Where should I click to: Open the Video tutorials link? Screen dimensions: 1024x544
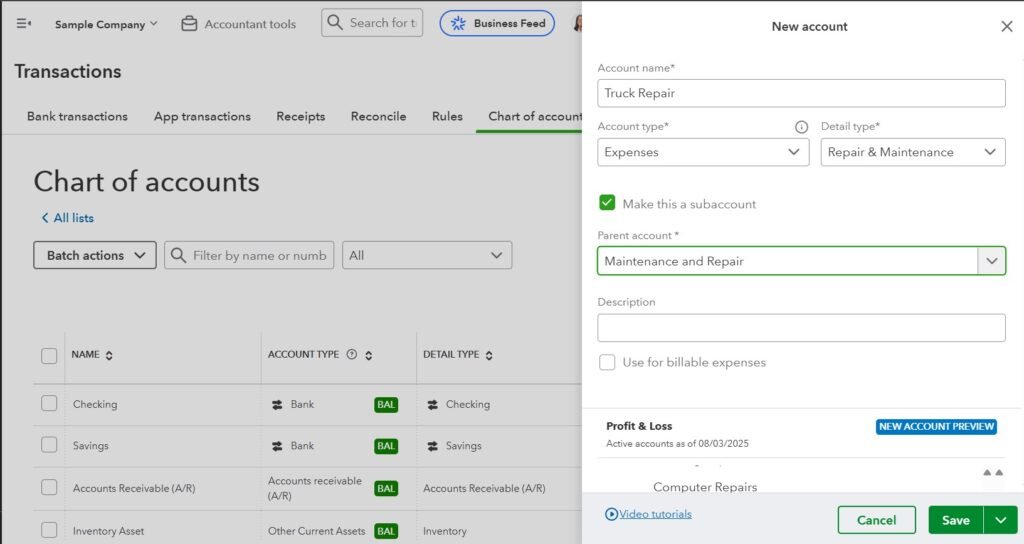[x=654, y=514]
